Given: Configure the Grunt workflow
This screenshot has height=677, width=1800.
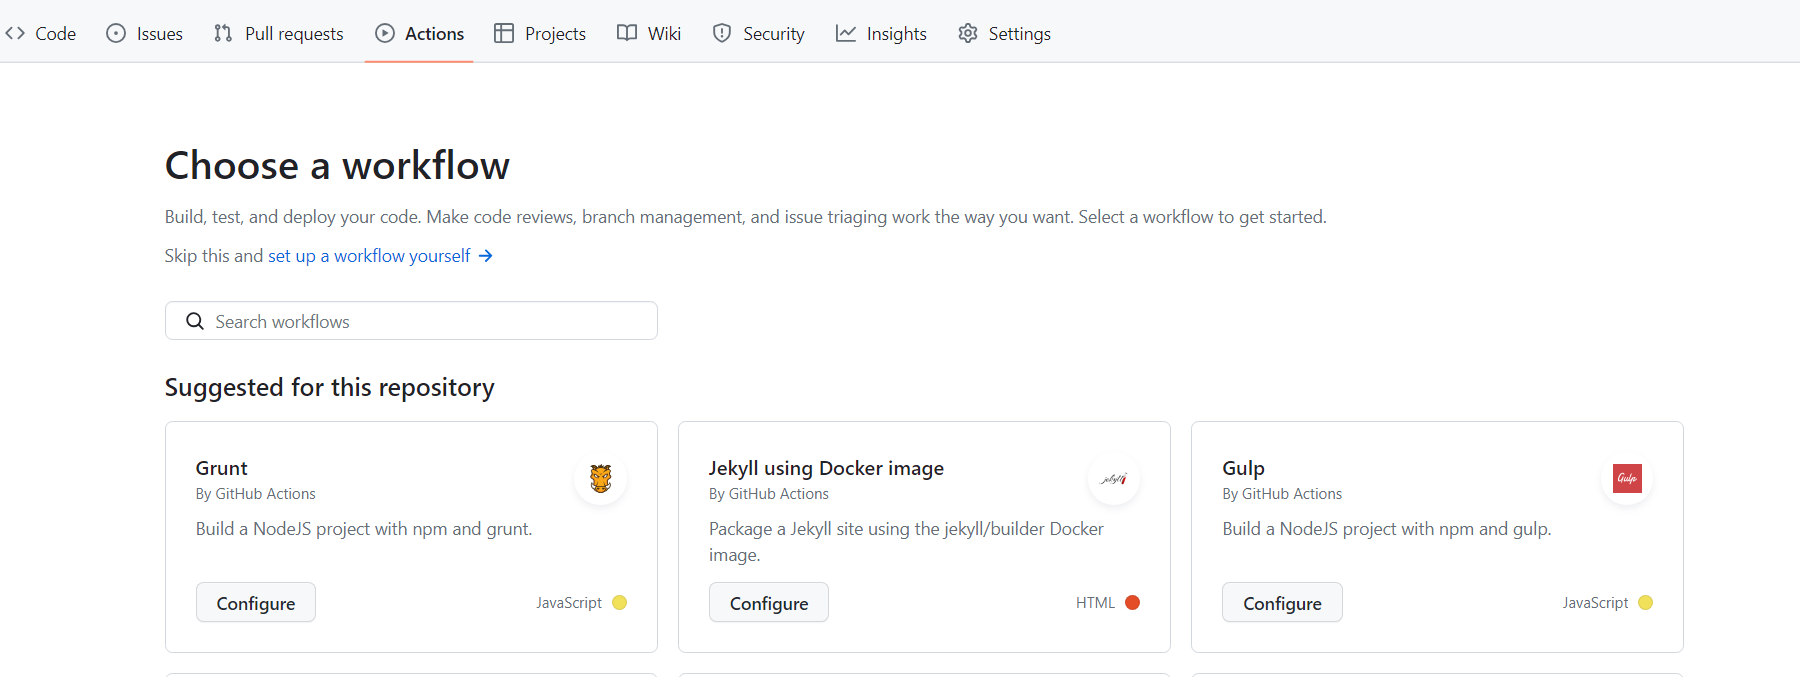Looking at the screenshot, I should coord(256,603).
